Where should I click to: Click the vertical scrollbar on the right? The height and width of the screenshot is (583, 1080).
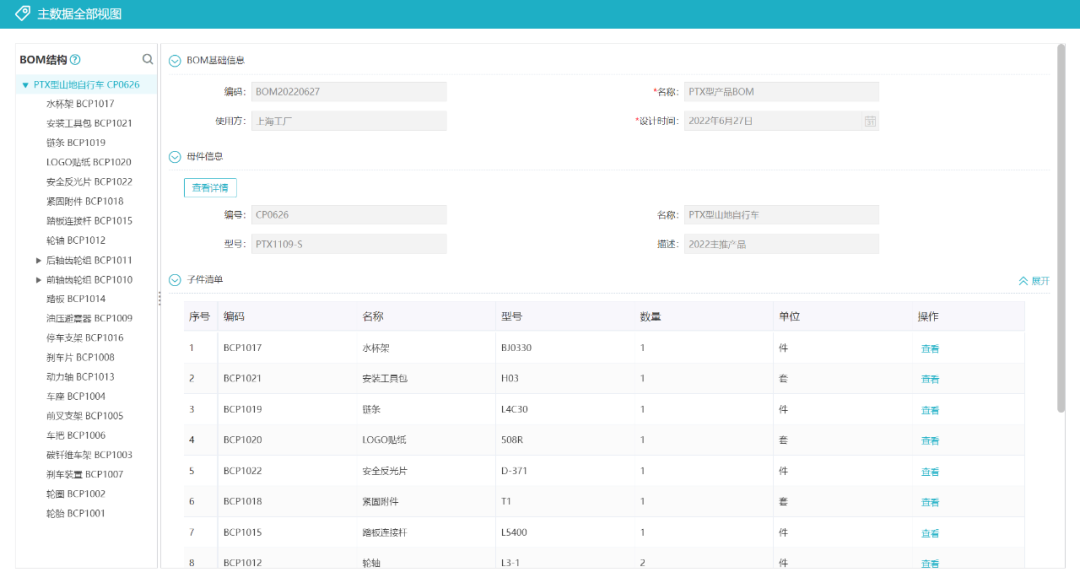pos(1061,230)
